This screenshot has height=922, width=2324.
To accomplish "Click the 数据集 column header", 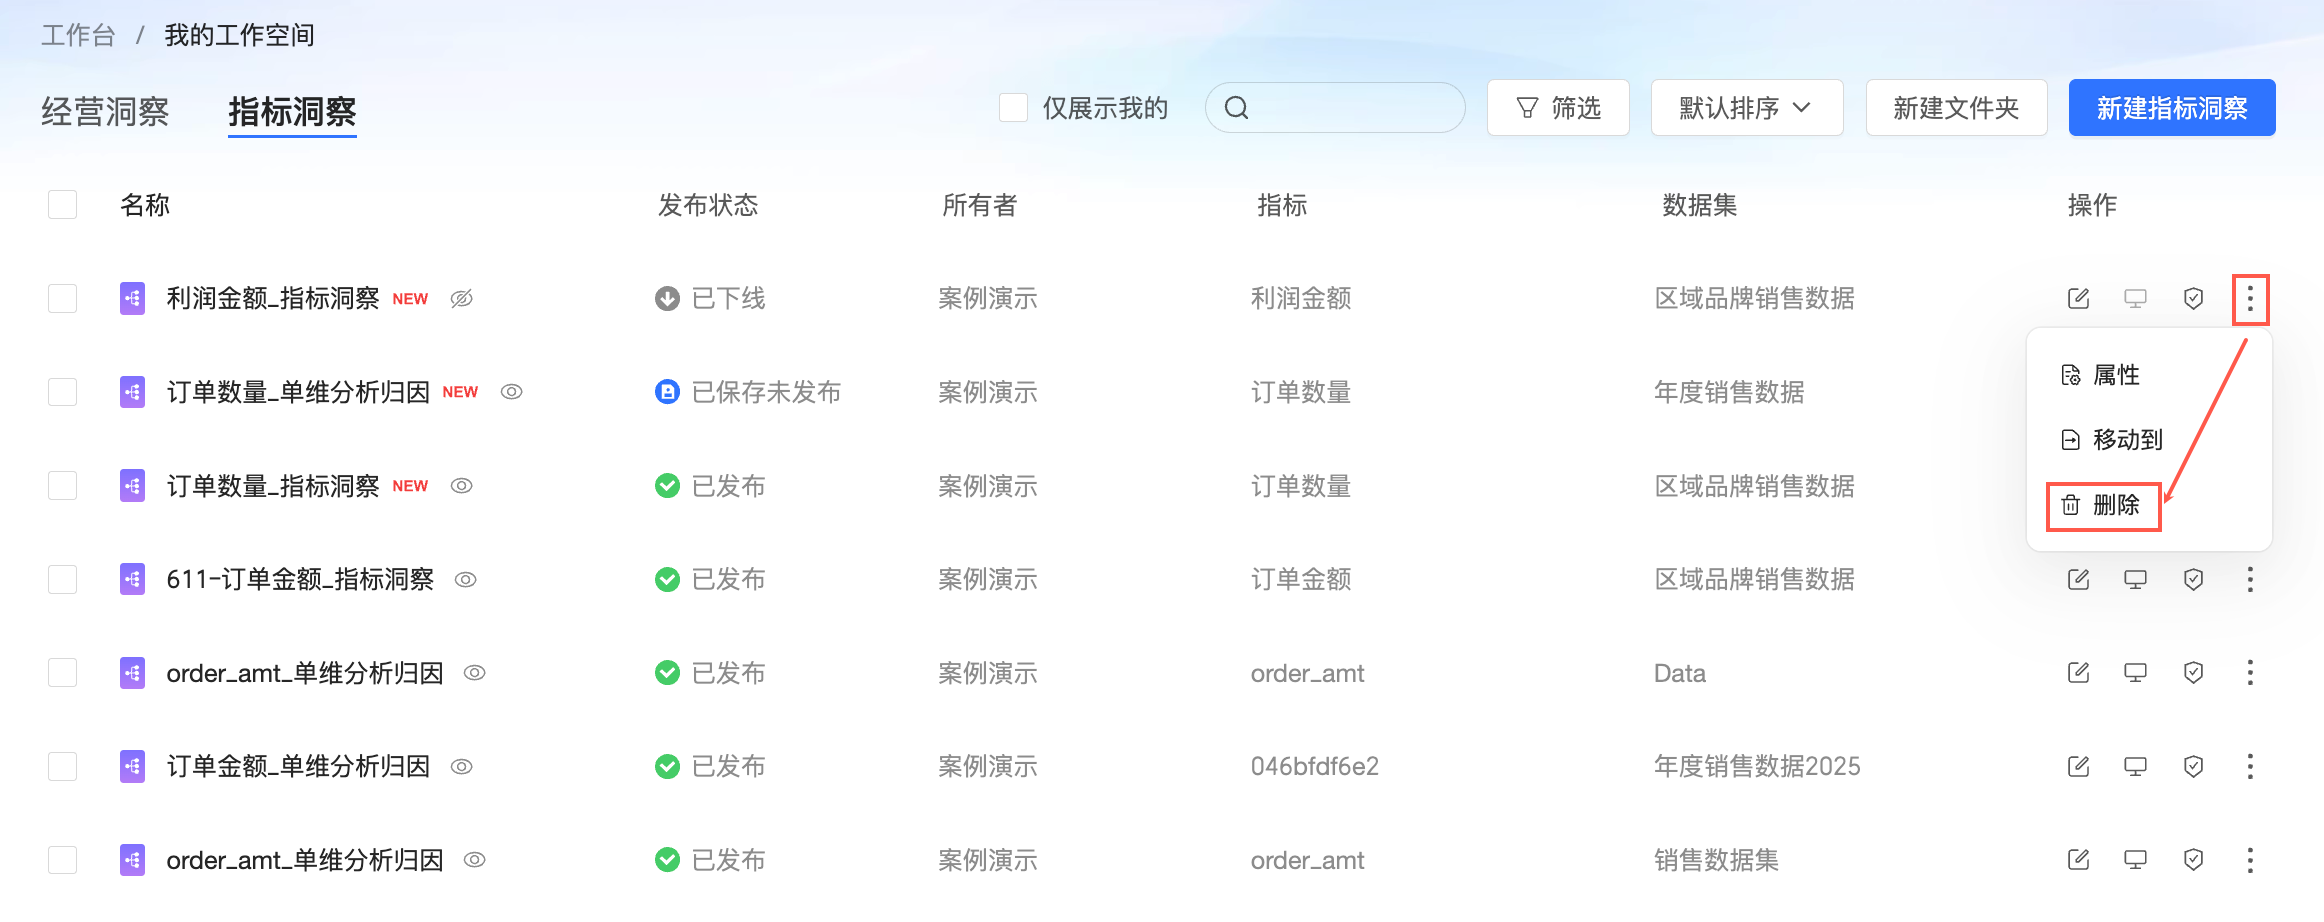I will click(1699, 205).
